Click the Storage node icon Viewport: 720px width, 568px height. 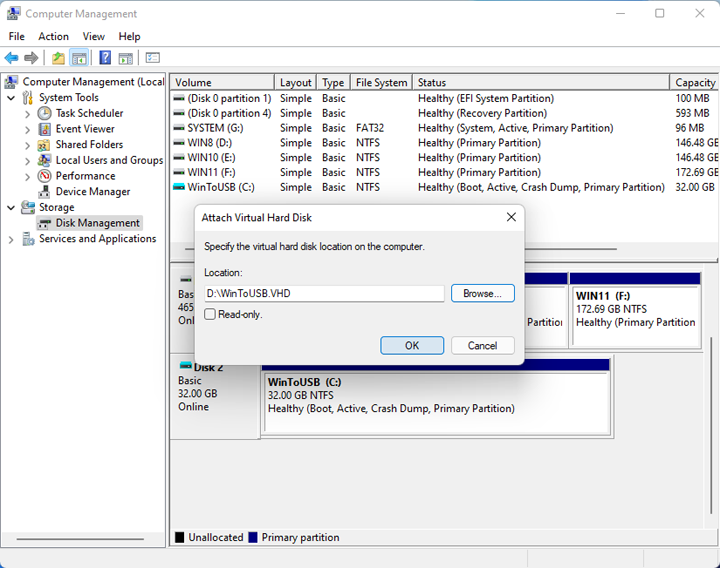[x=28, y=207]
